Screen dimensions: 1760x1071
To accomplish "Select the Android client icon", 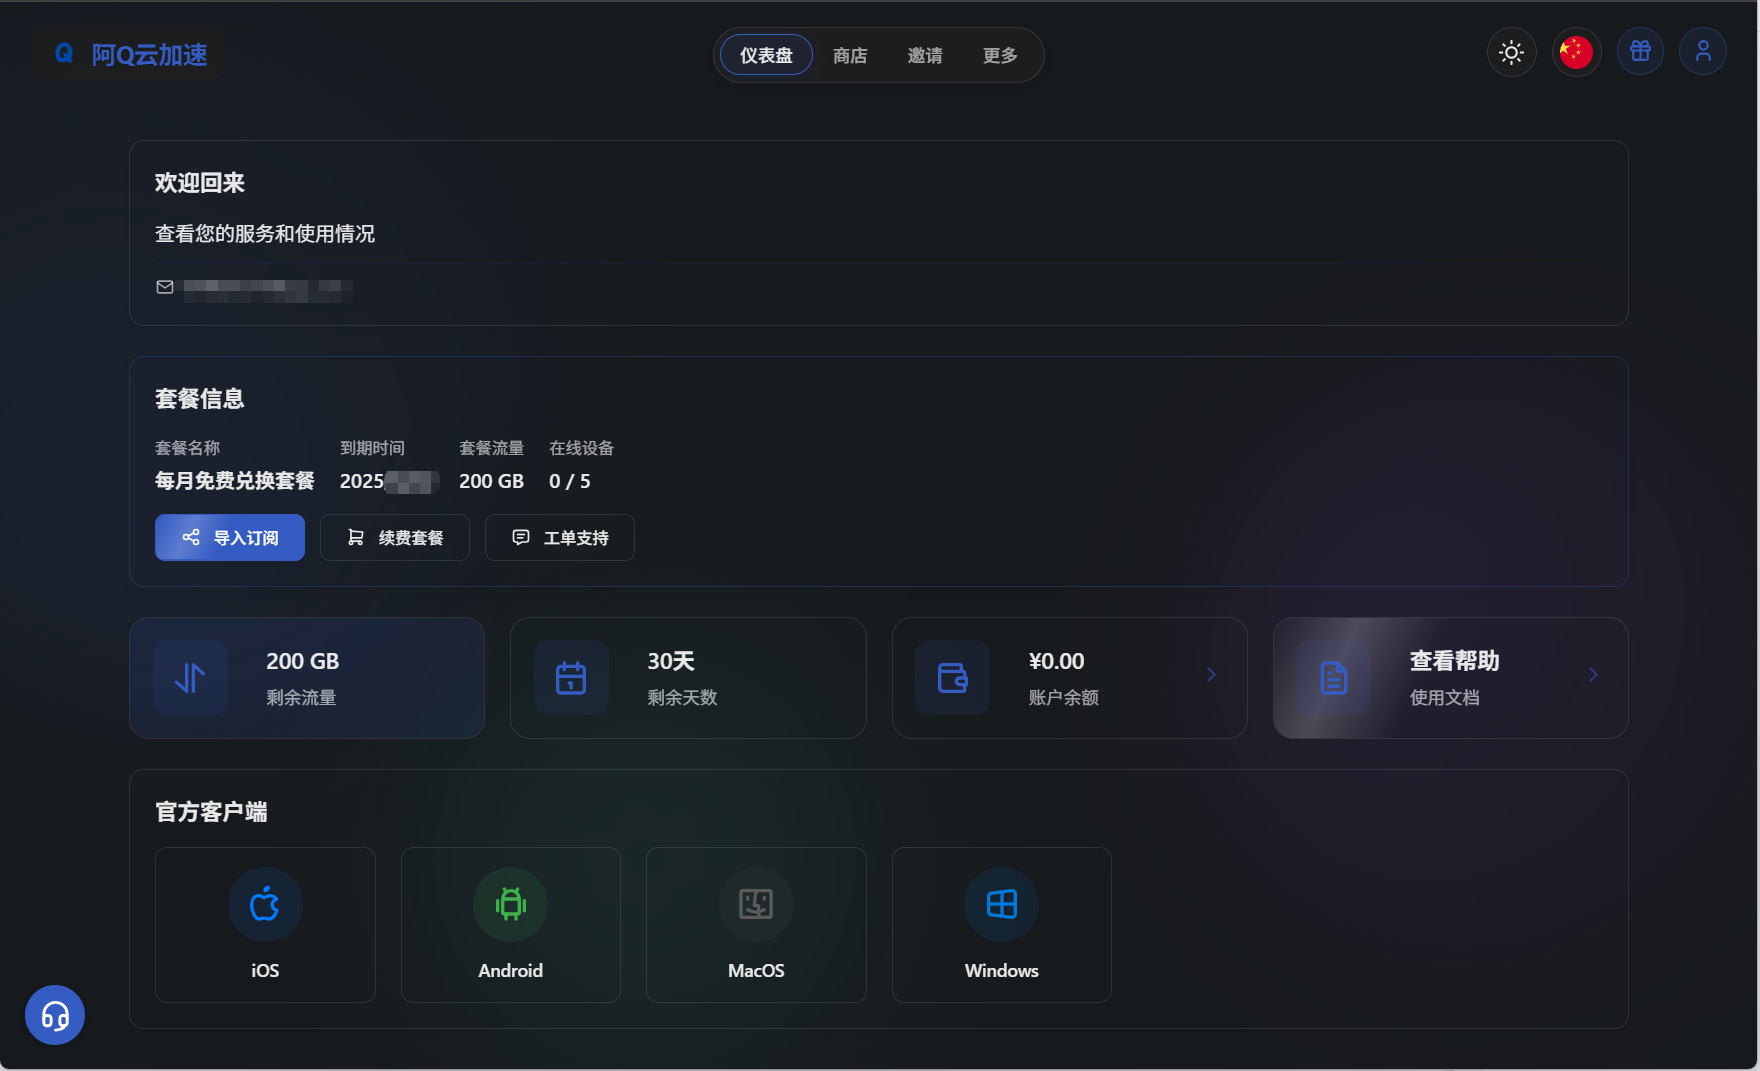I will 510,905.
